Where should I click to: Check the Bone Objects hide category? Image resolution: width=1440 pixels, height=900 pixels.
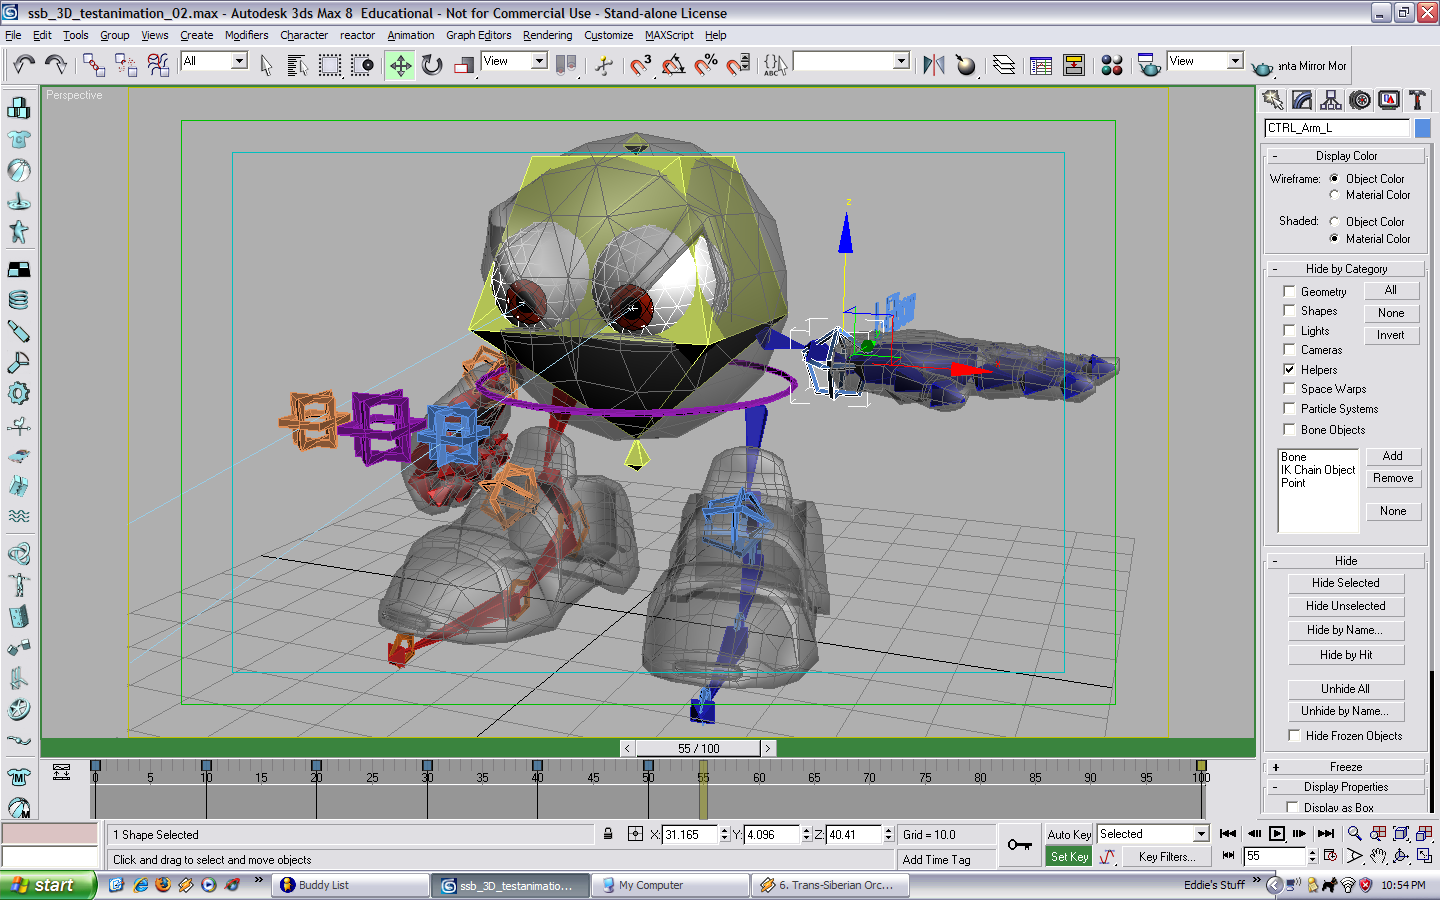click(x=1289, y=429)
